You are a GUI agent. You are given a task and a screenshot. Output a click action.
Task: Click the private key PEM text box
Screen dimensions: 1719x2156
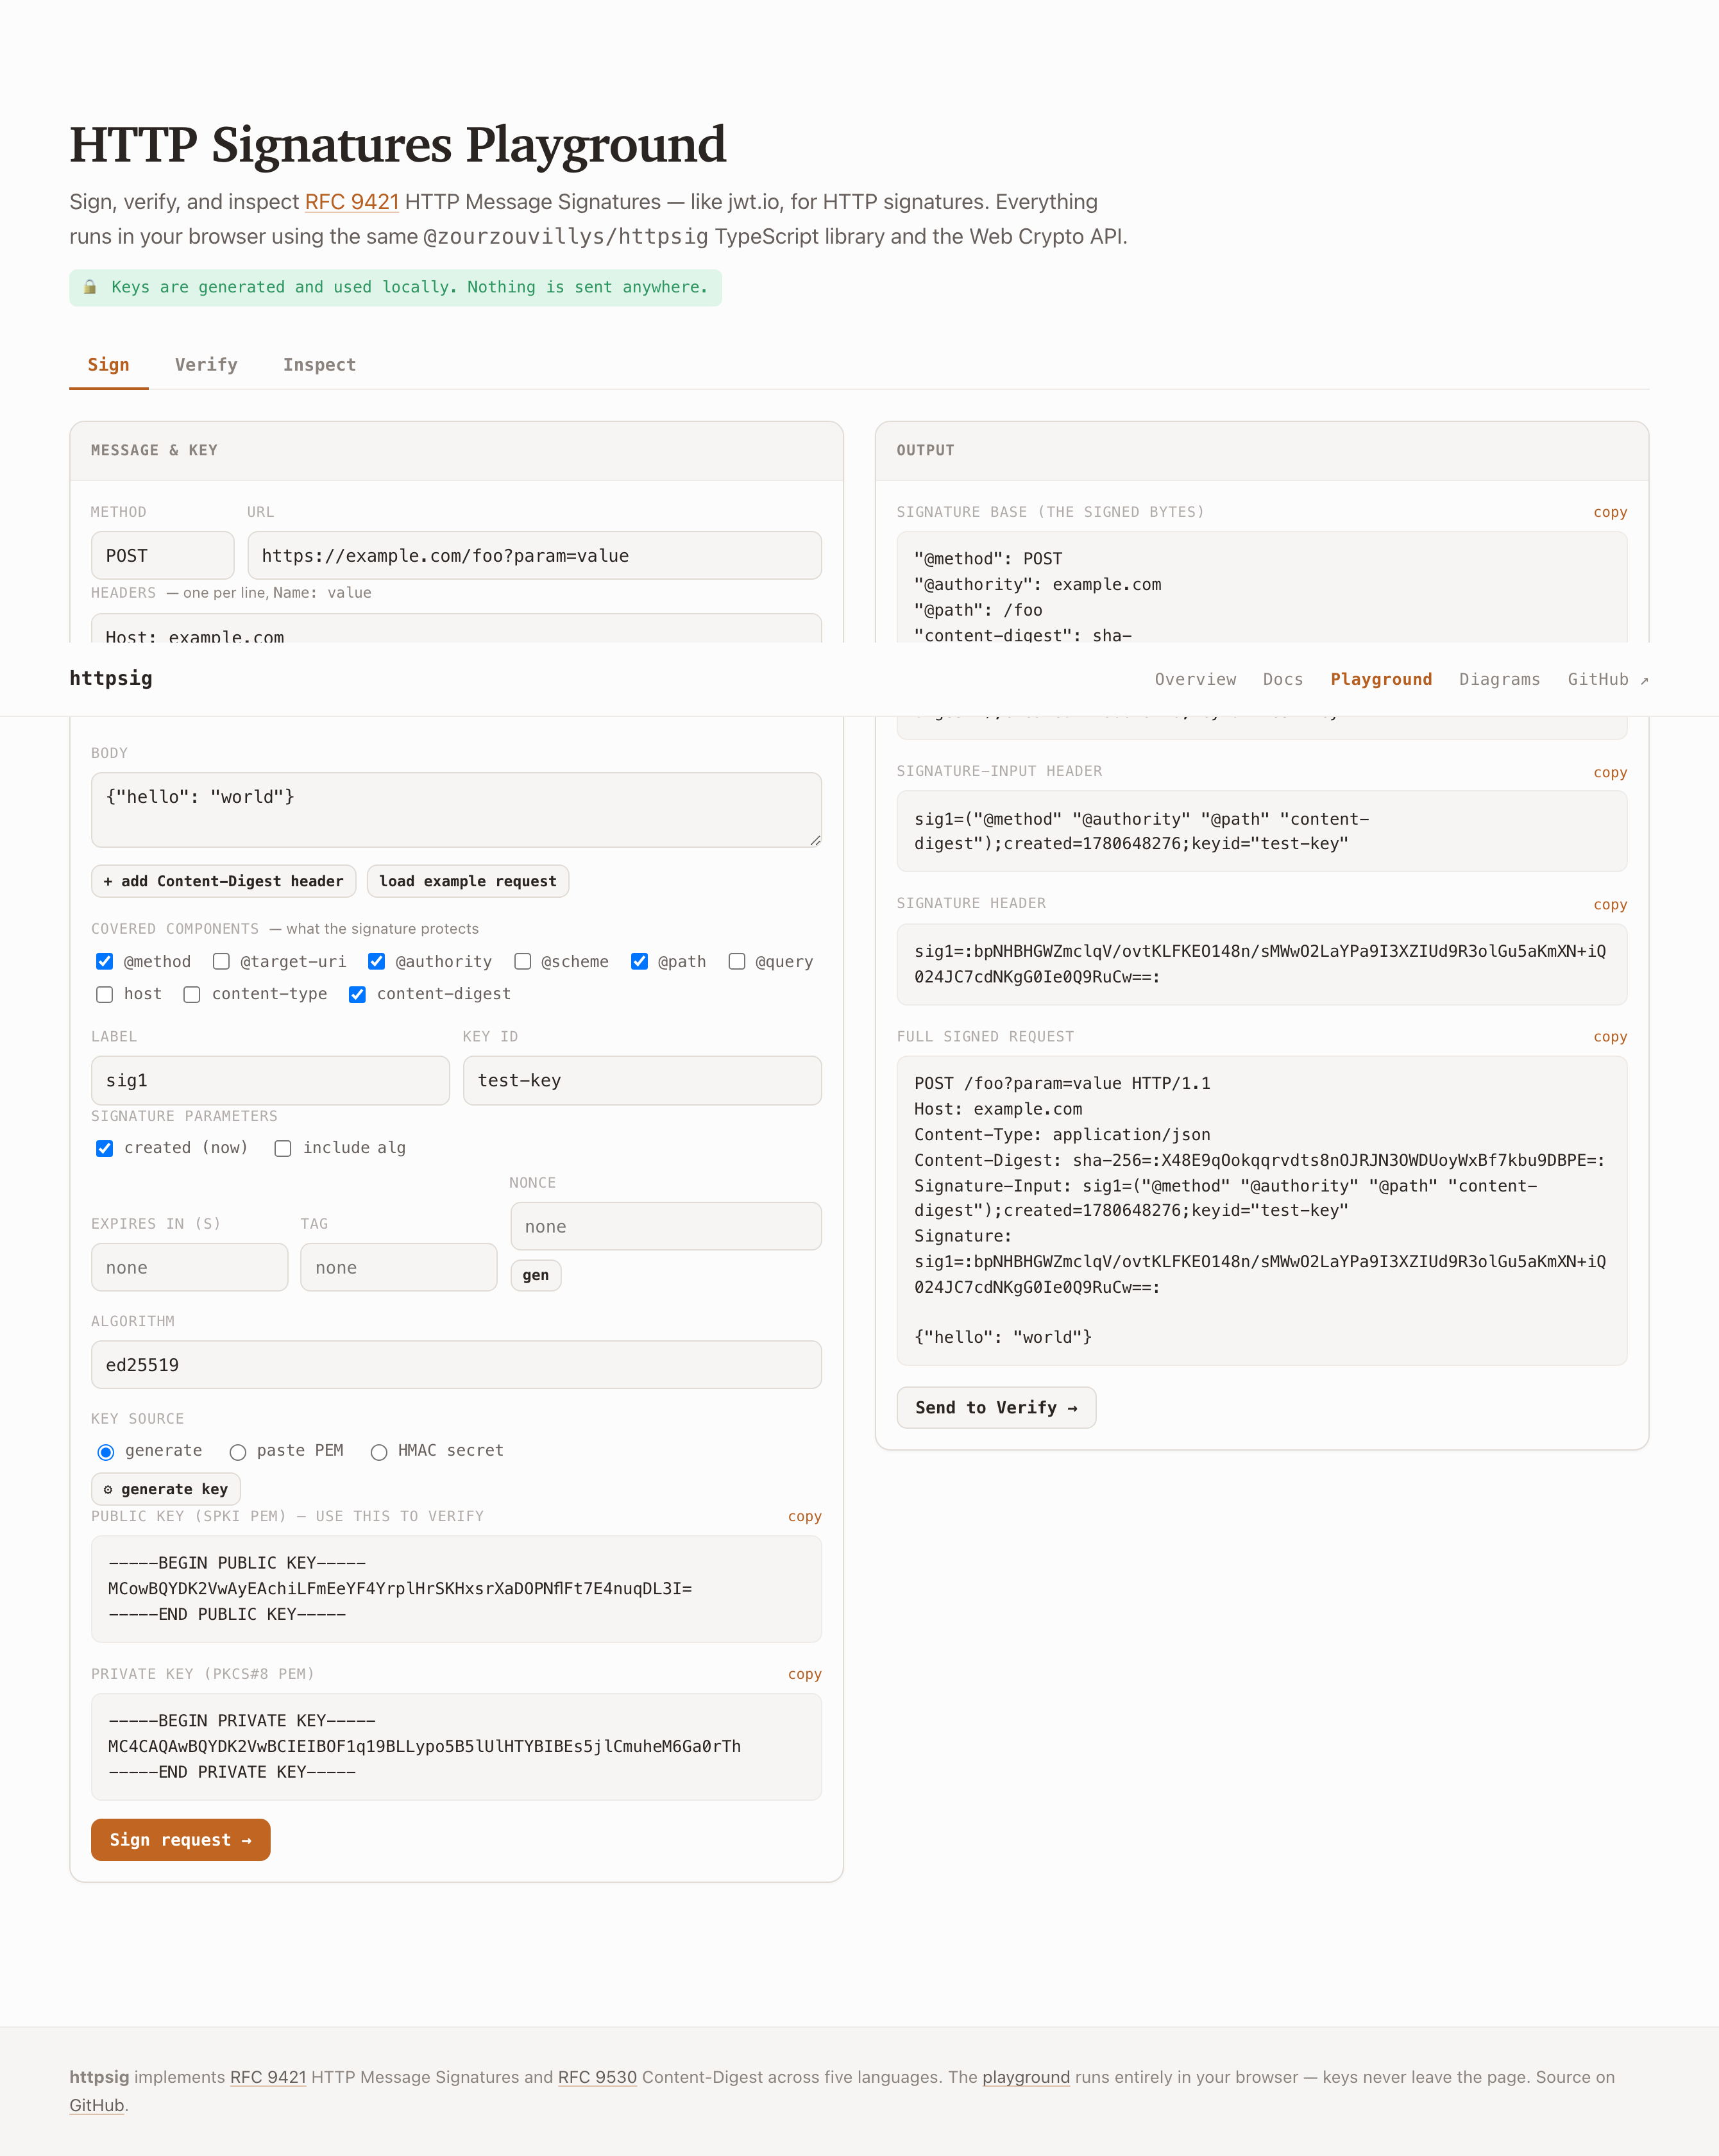(x=456, y=1747)
